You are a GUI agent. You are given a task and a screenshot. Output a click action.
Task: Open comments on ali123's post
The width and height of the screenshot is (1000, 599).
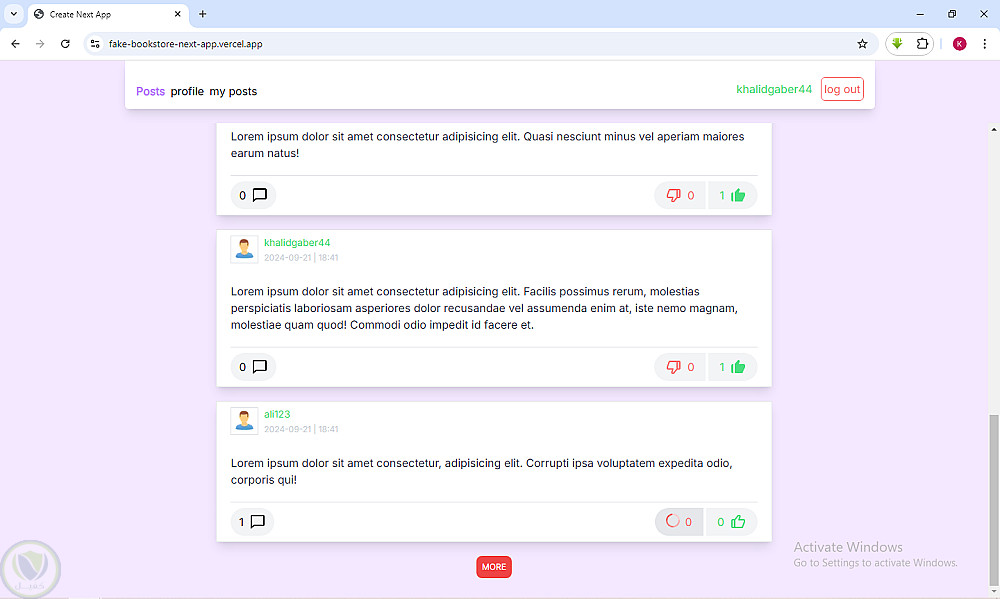tap(252, 522)
